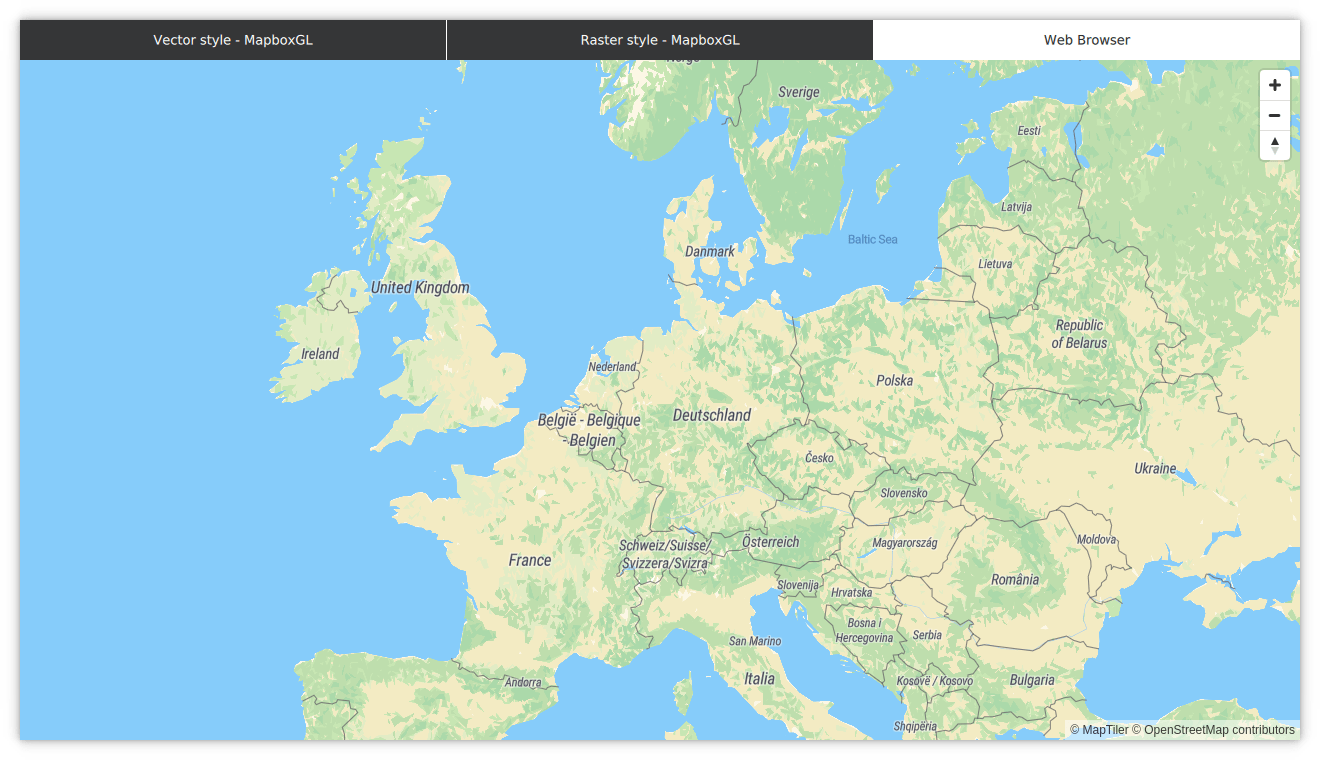Click the zoom in plus icon
The width and height of the screenshot is (1320, 760).
1274,85
